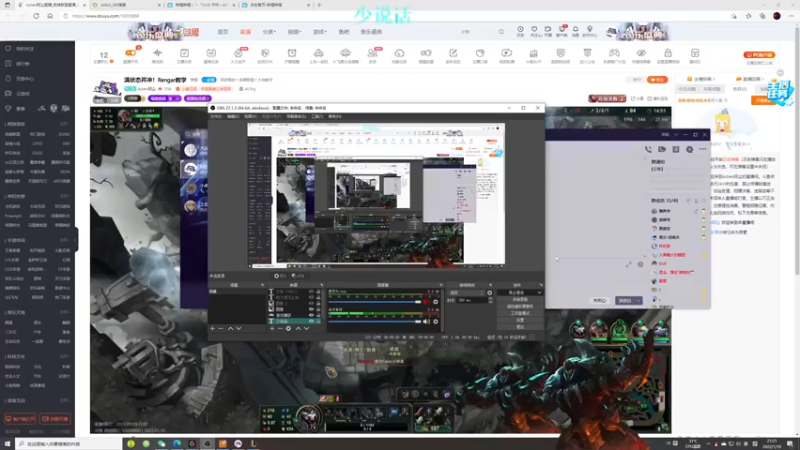Collapse the Douyu left sidebar handle
This screenshot has height=450, width=800.
pos(77,239)
